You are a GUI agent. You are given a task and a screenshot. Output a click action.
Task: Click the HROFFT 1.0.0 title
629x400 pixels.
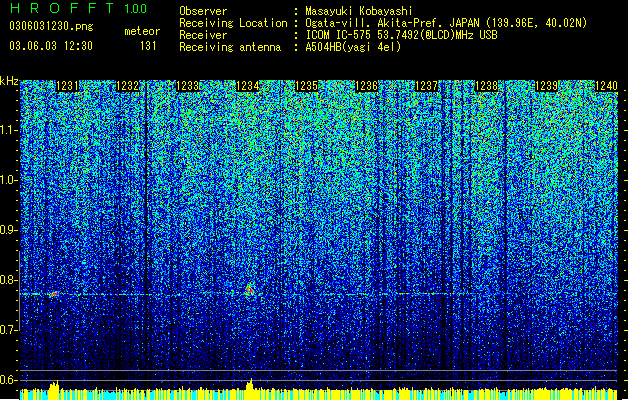[79, 8]
